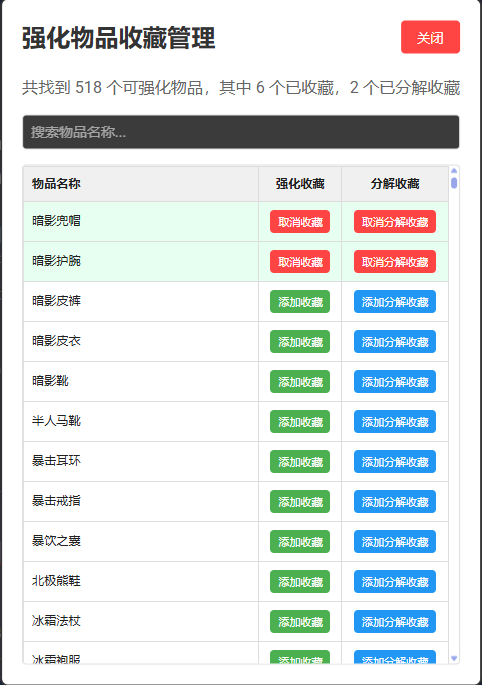482x685 pixels.
Task: Add 北极熊鞋 to decompose favorites
Action: tap(395, 581)
